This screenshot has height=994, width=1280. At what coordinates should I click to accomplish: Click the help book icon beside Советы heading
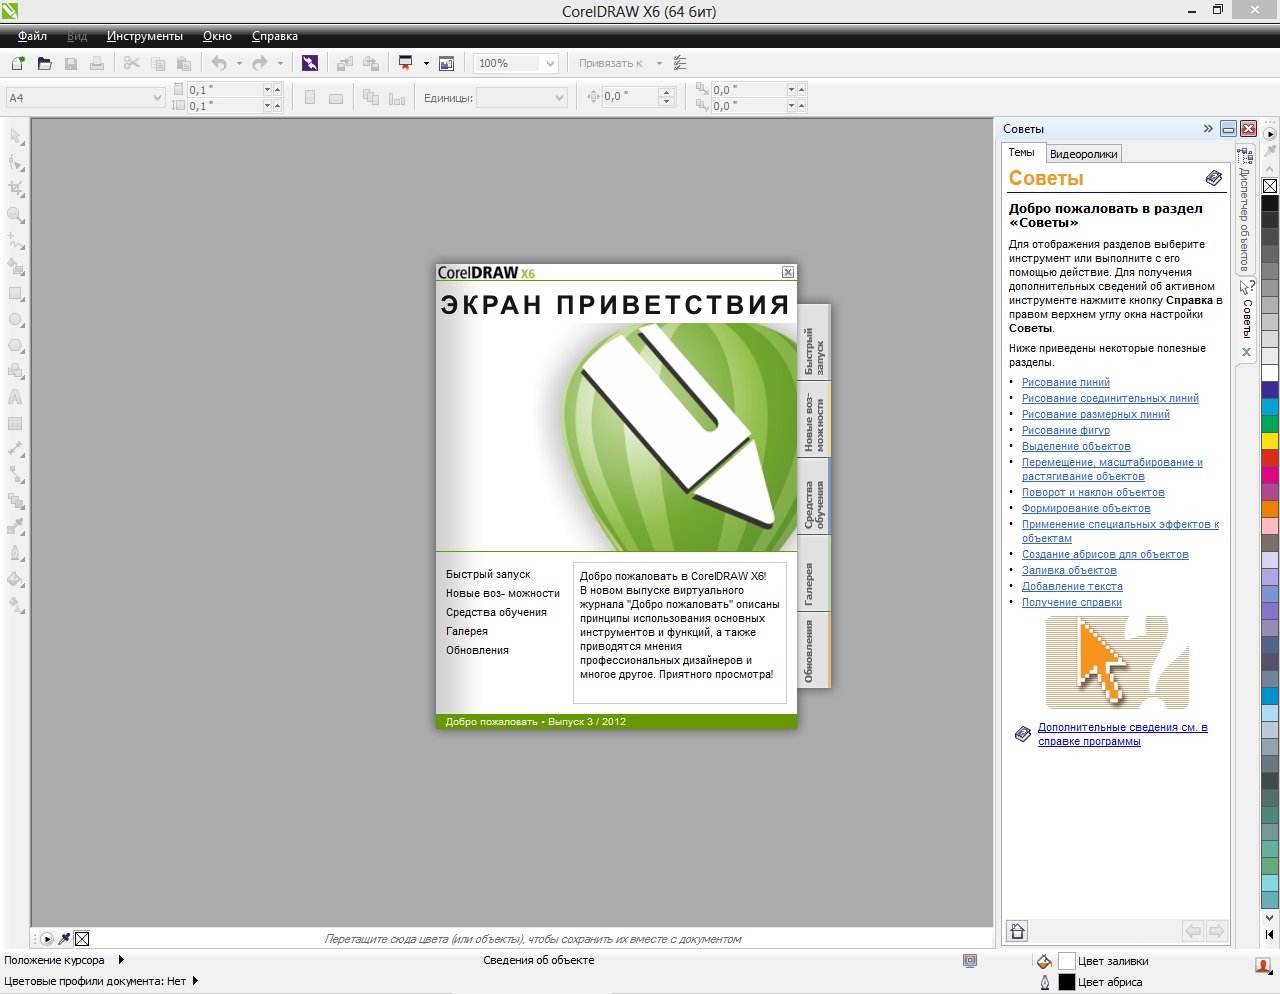[x=1213, y=178]
